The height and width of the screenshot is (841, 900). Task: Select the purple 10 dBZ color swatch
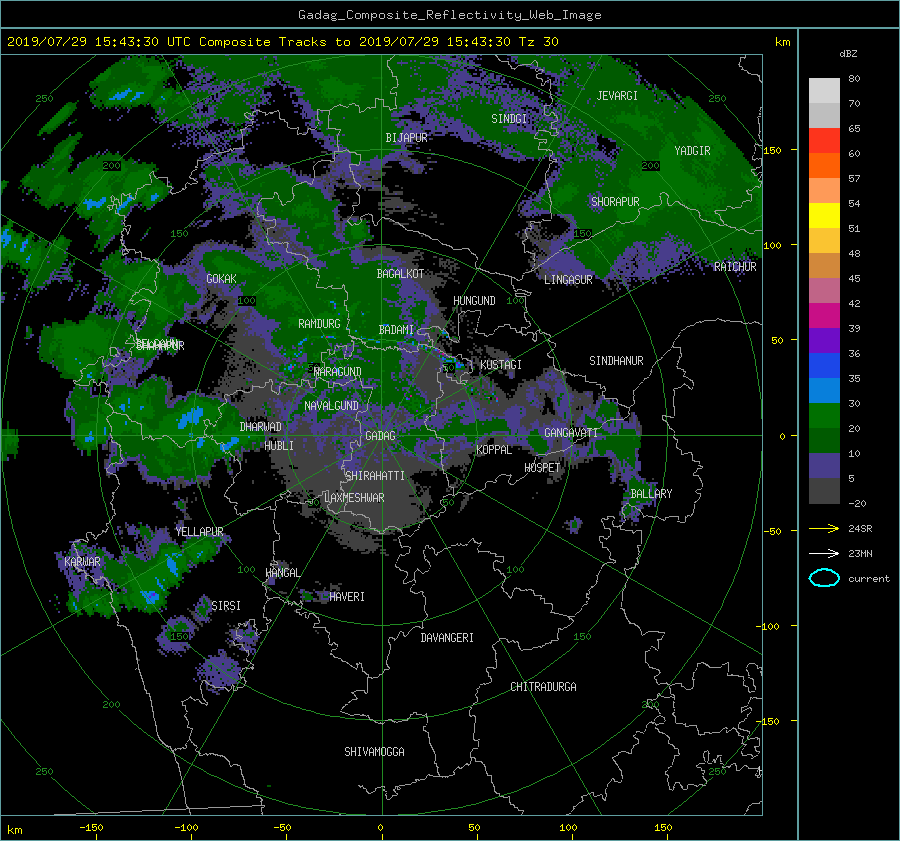pos(824,465)
